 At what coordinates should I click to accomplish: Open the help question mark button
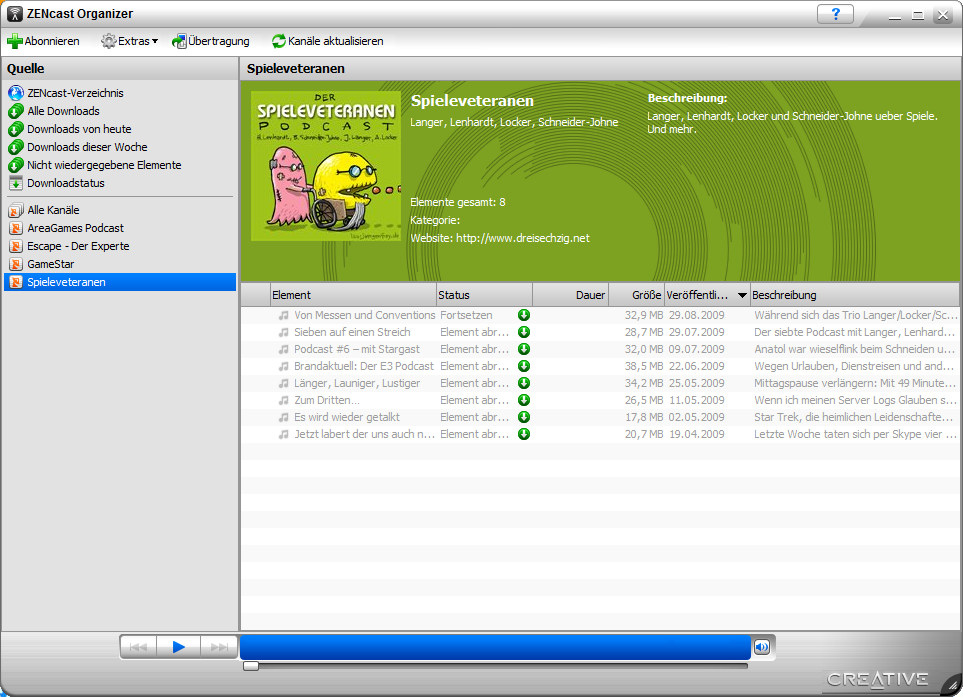point(835,14)
